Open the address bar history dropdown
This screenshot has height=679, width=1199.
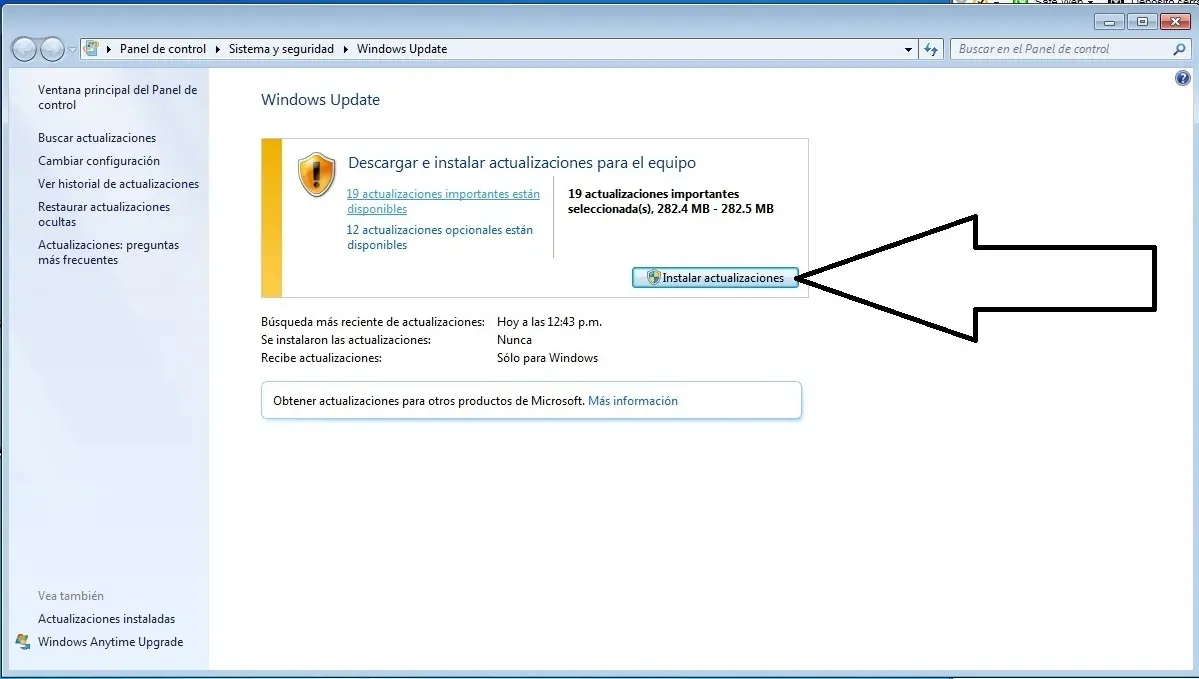[x=908, y=49]
